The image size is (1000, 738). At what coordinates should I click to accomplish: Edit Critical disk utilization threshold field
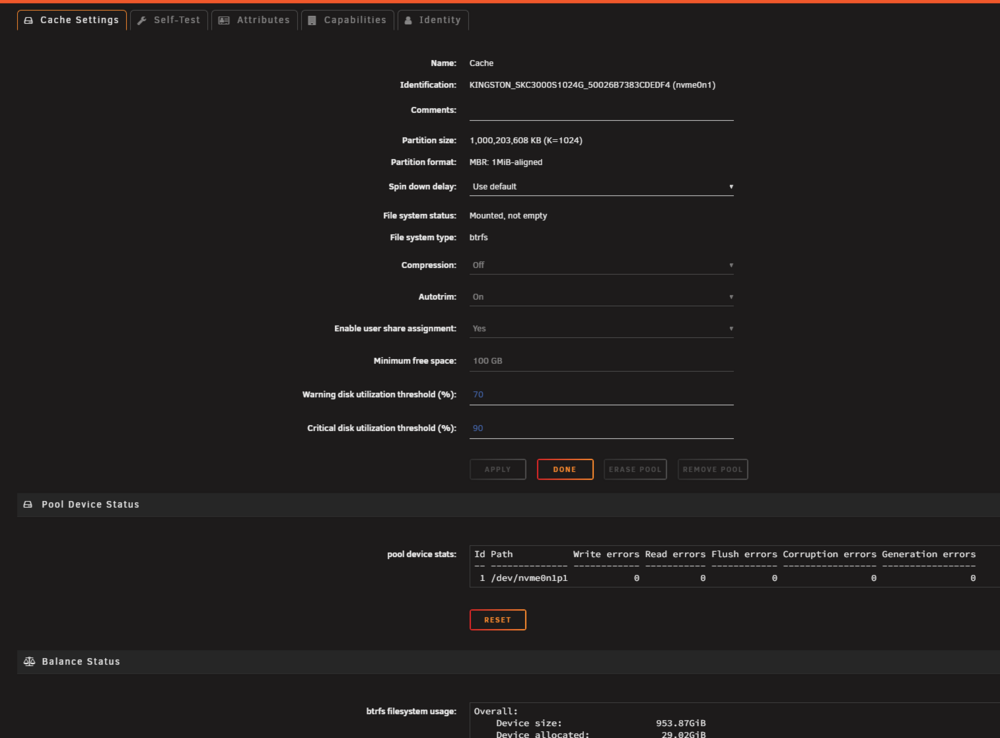click(601, 429)
